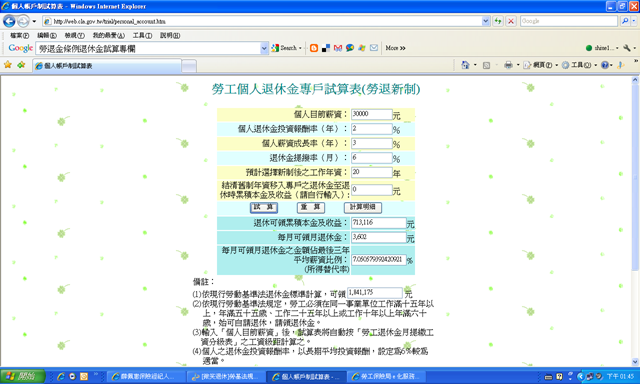Click the income replacement ratio result field
The image size is (640, 384).
coord(378,260)
